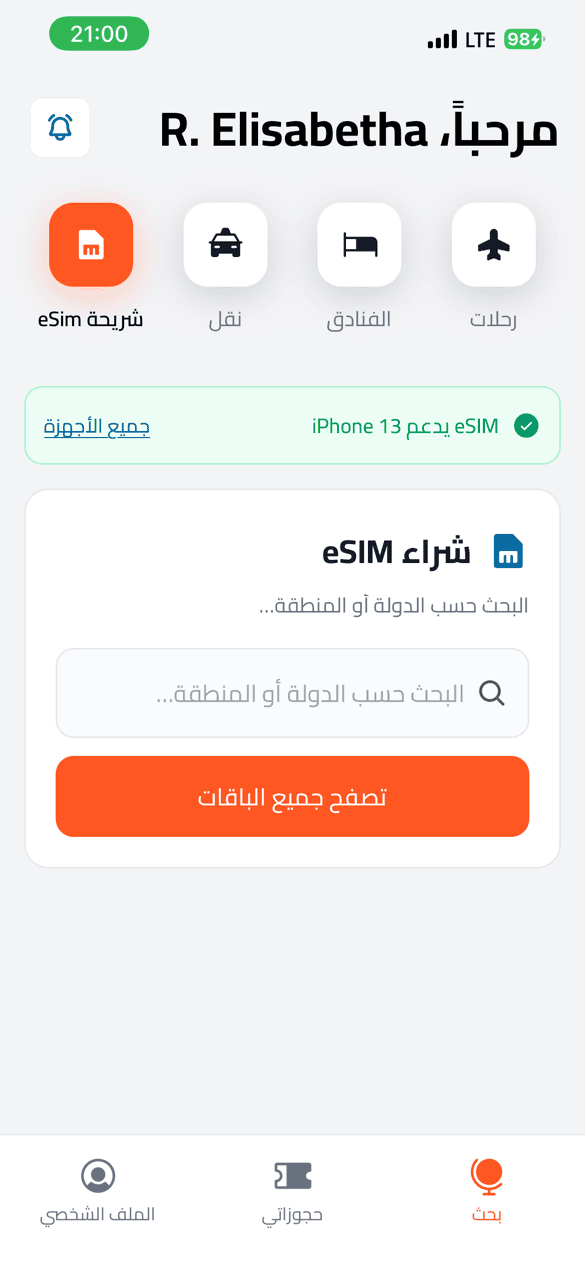Tap the iPhone 13 compatibility banner
585x1266 pixels.
coord(292,425)
